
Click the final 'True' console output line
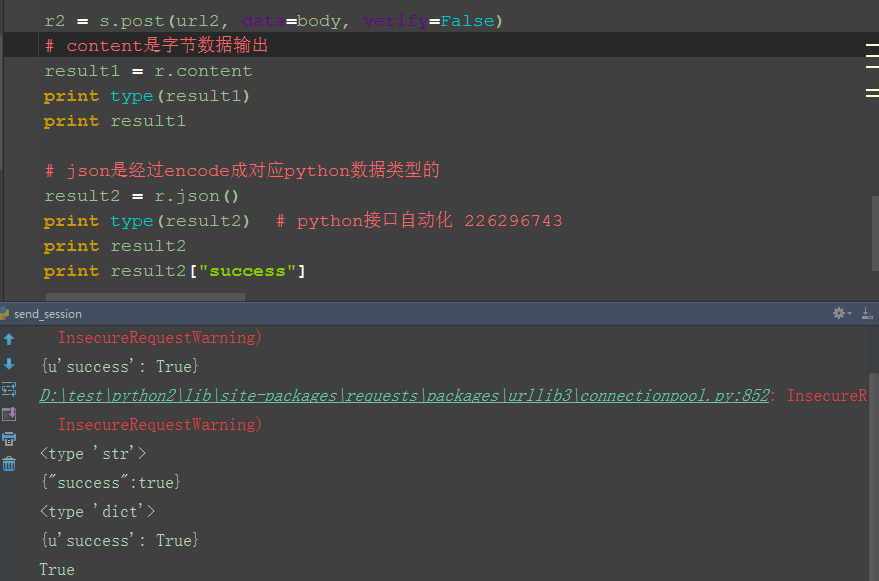[57, 570]
